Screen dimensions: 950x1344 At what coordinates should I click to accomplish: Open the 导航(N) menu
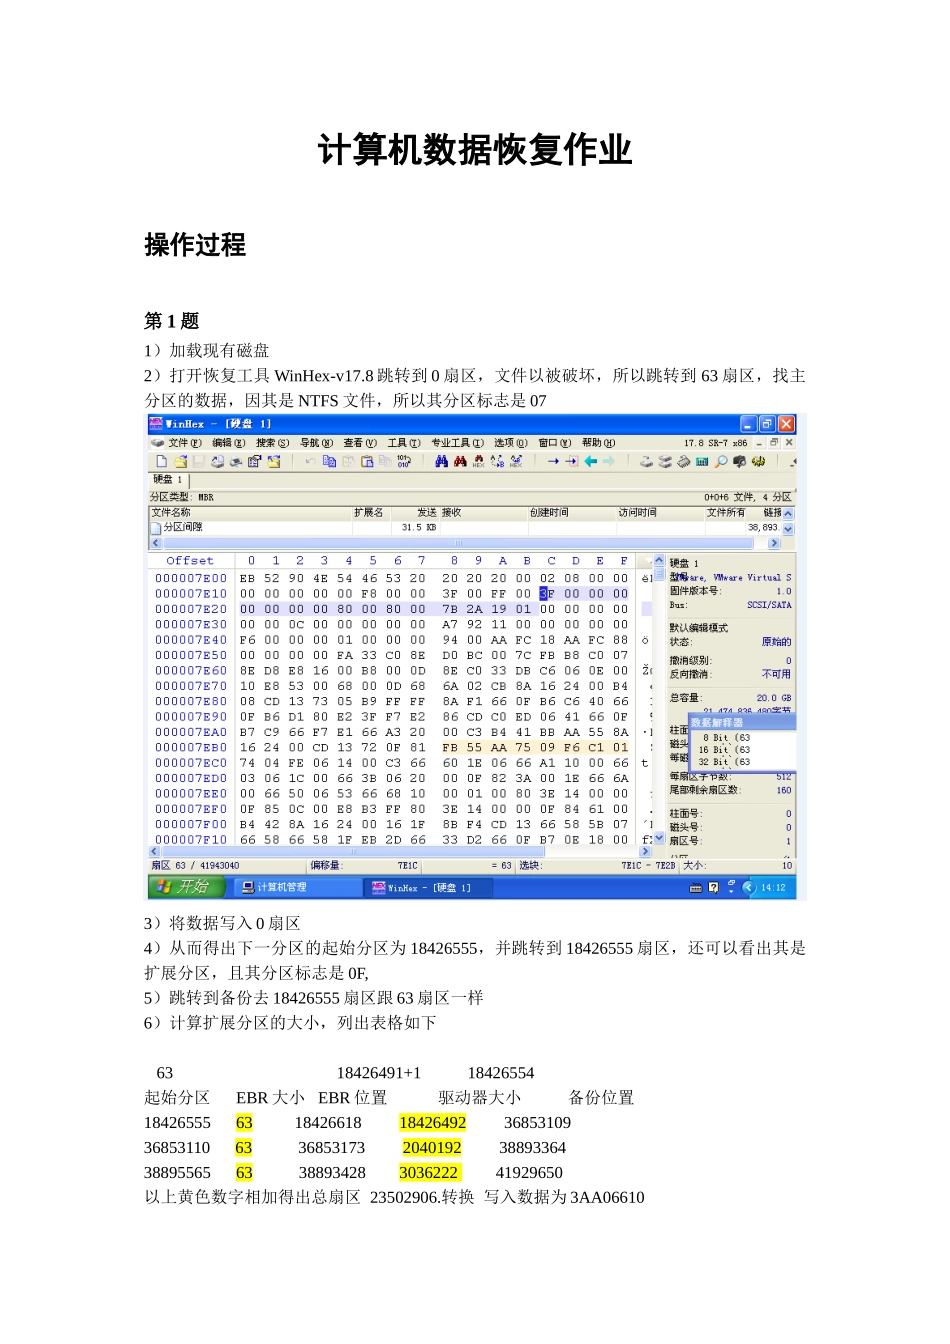[x=317, y=443]
